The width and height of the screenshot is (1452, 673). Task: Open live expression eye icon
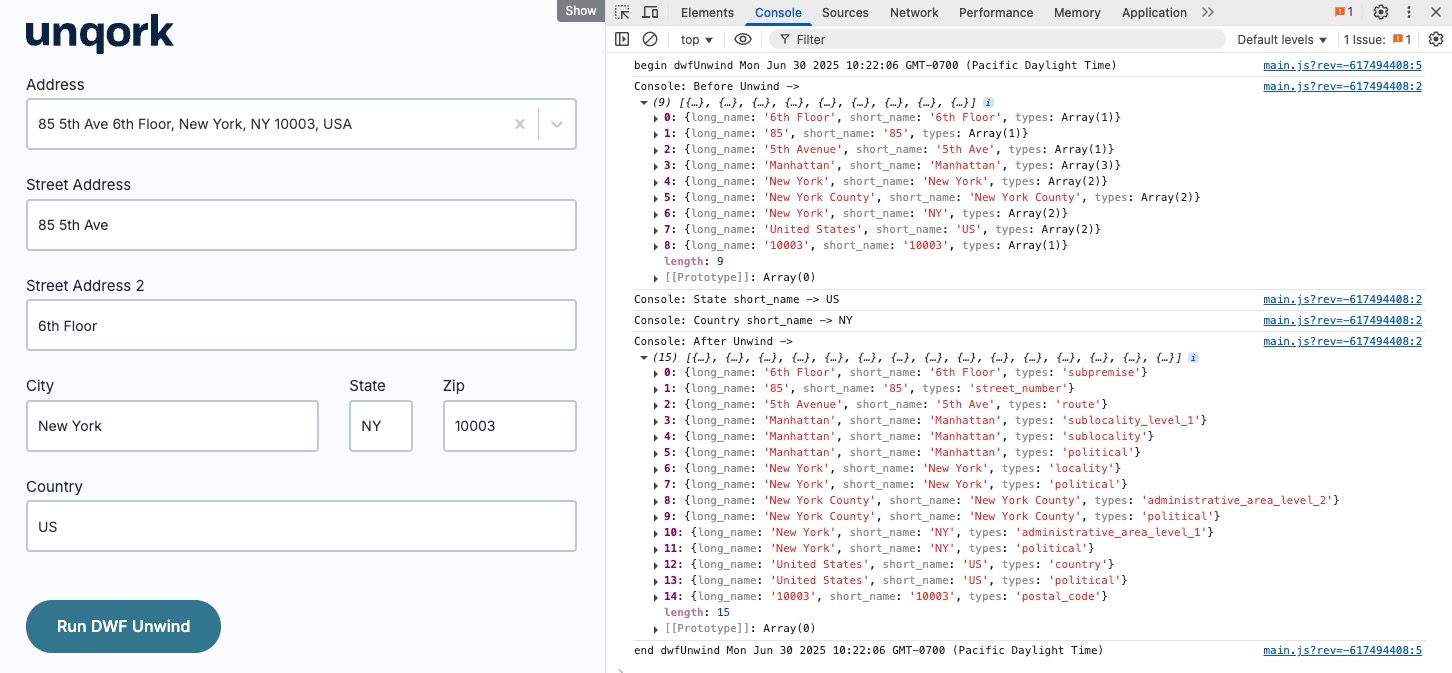click(x=742, y=39)
